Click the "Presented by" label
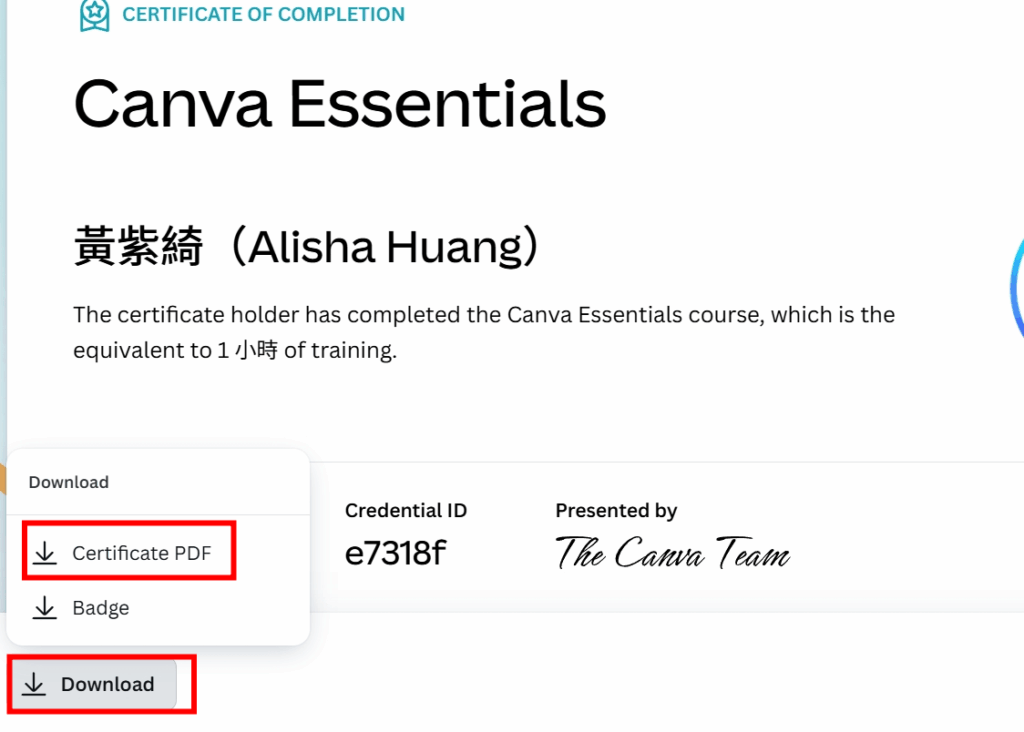This screenshot has width=1024, height=732. 616,511
